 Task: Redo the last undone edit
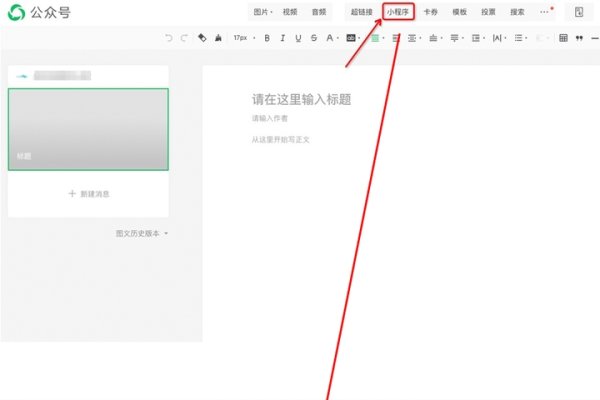click(x=184, y=38)
